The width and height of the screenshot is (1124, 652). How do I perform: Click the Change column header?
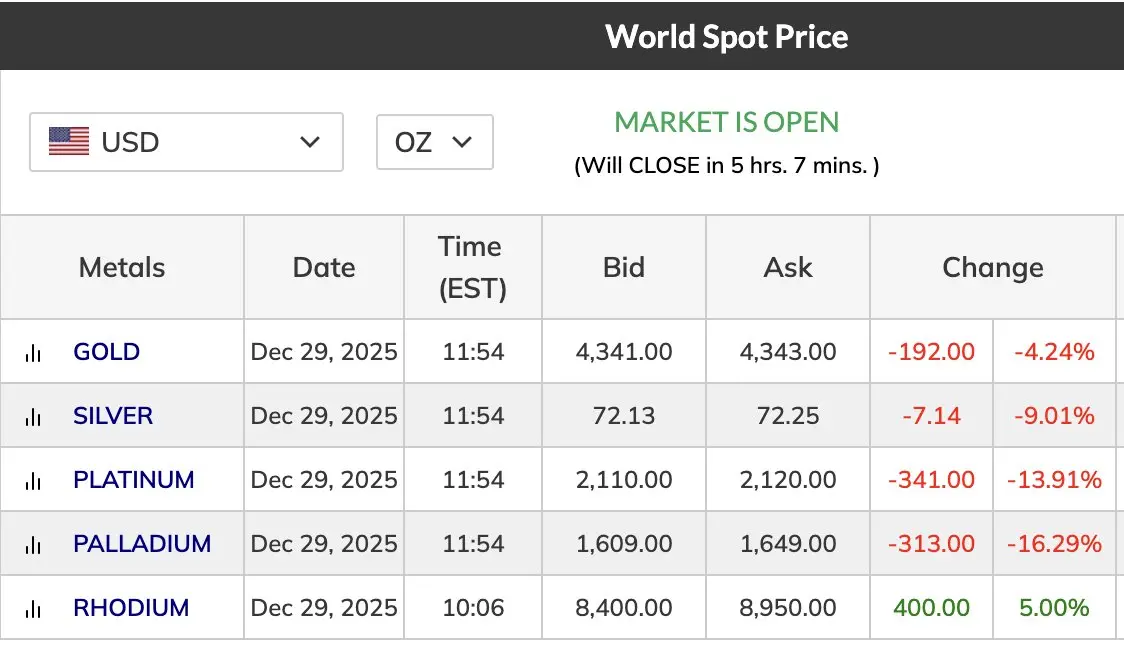(x=992, y=268)
